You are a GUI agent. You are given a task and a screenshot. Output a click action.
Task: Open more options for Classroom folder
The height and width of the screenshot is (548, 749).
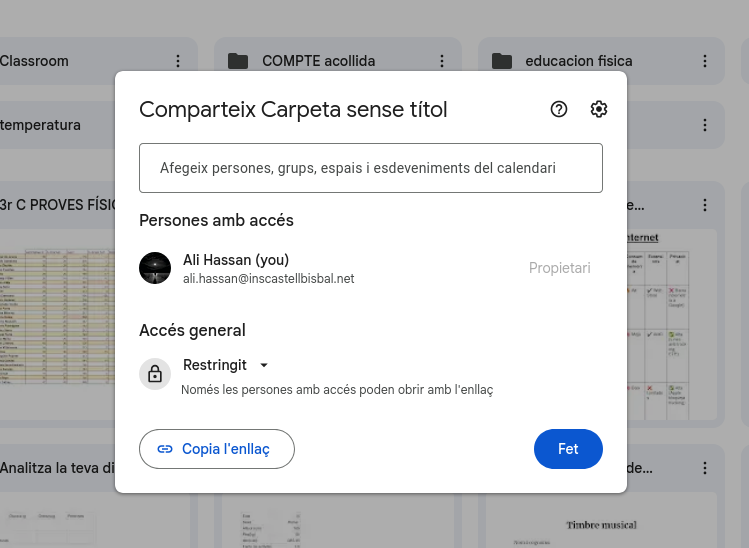pos(178,61)
